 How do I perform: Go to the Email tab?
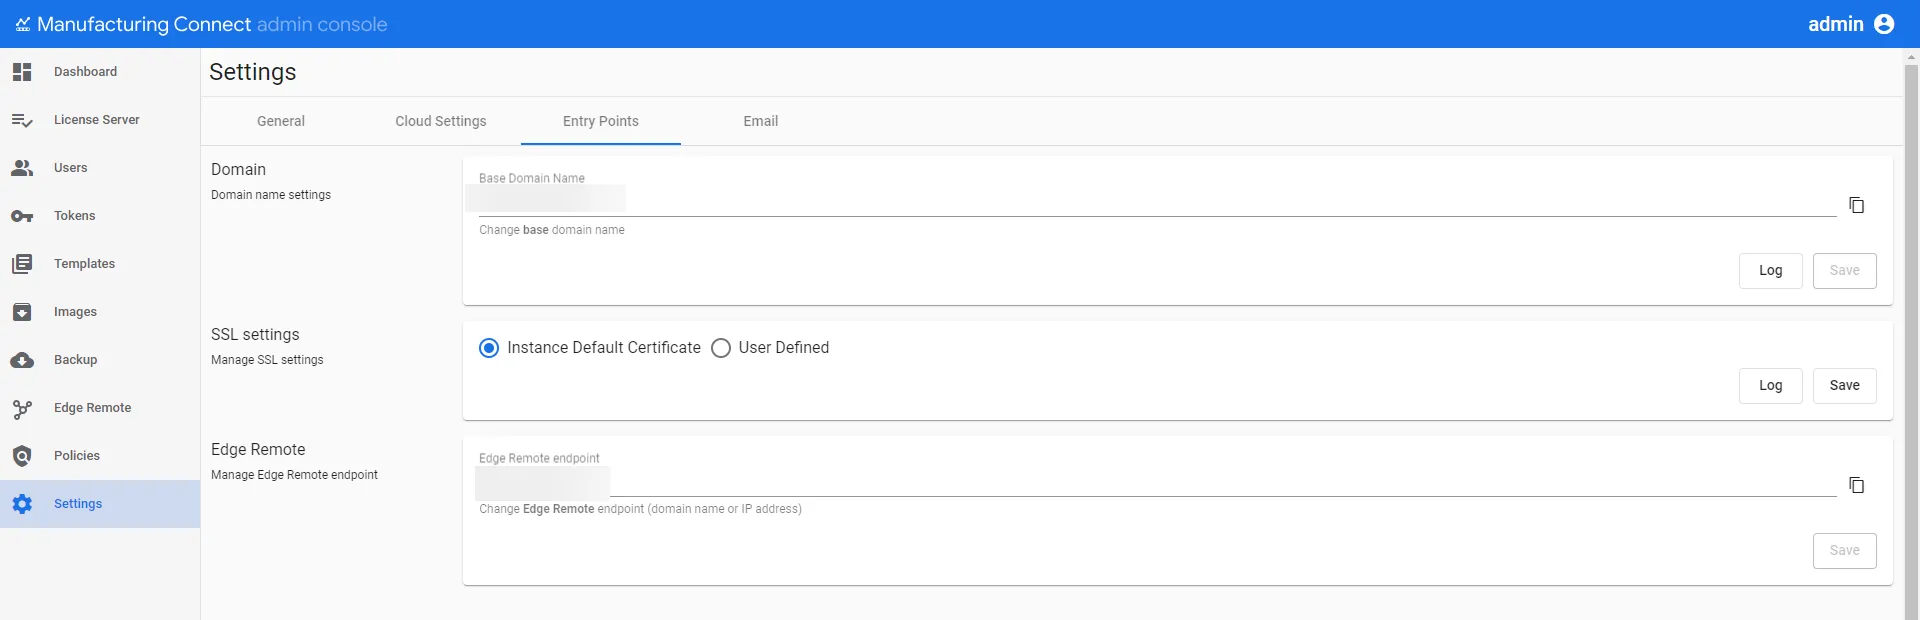tap(761, 121)
